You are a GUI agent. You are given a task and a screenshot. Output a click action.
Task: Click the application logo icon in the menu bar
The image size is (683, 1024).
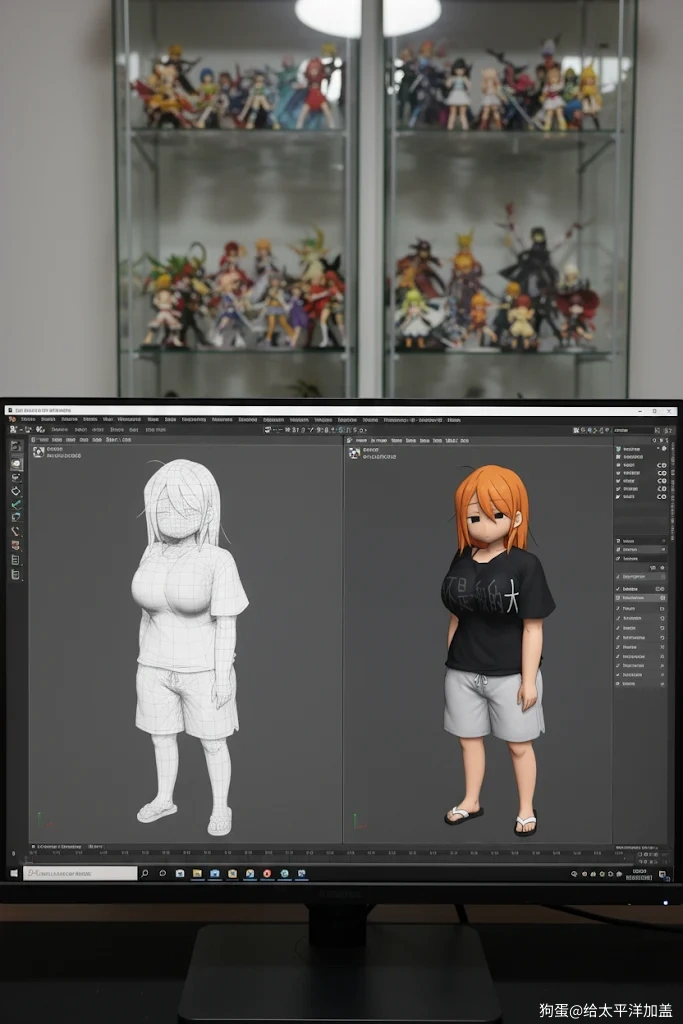coord(12,420)
